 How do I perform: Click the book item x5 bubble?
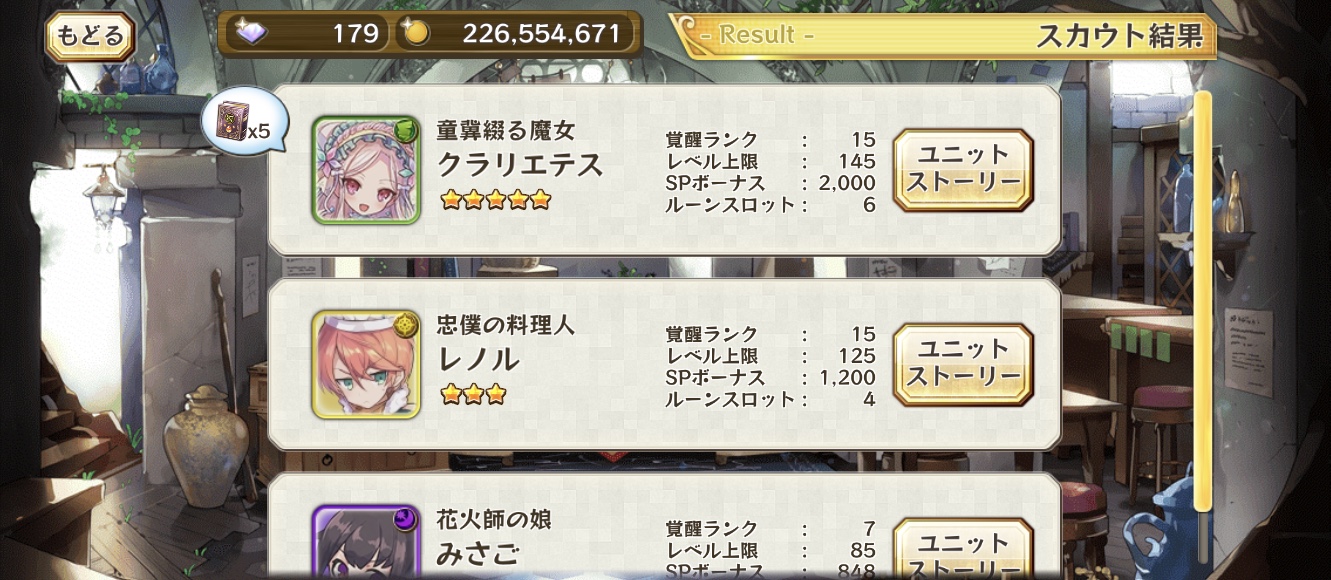tap(244, 123)
